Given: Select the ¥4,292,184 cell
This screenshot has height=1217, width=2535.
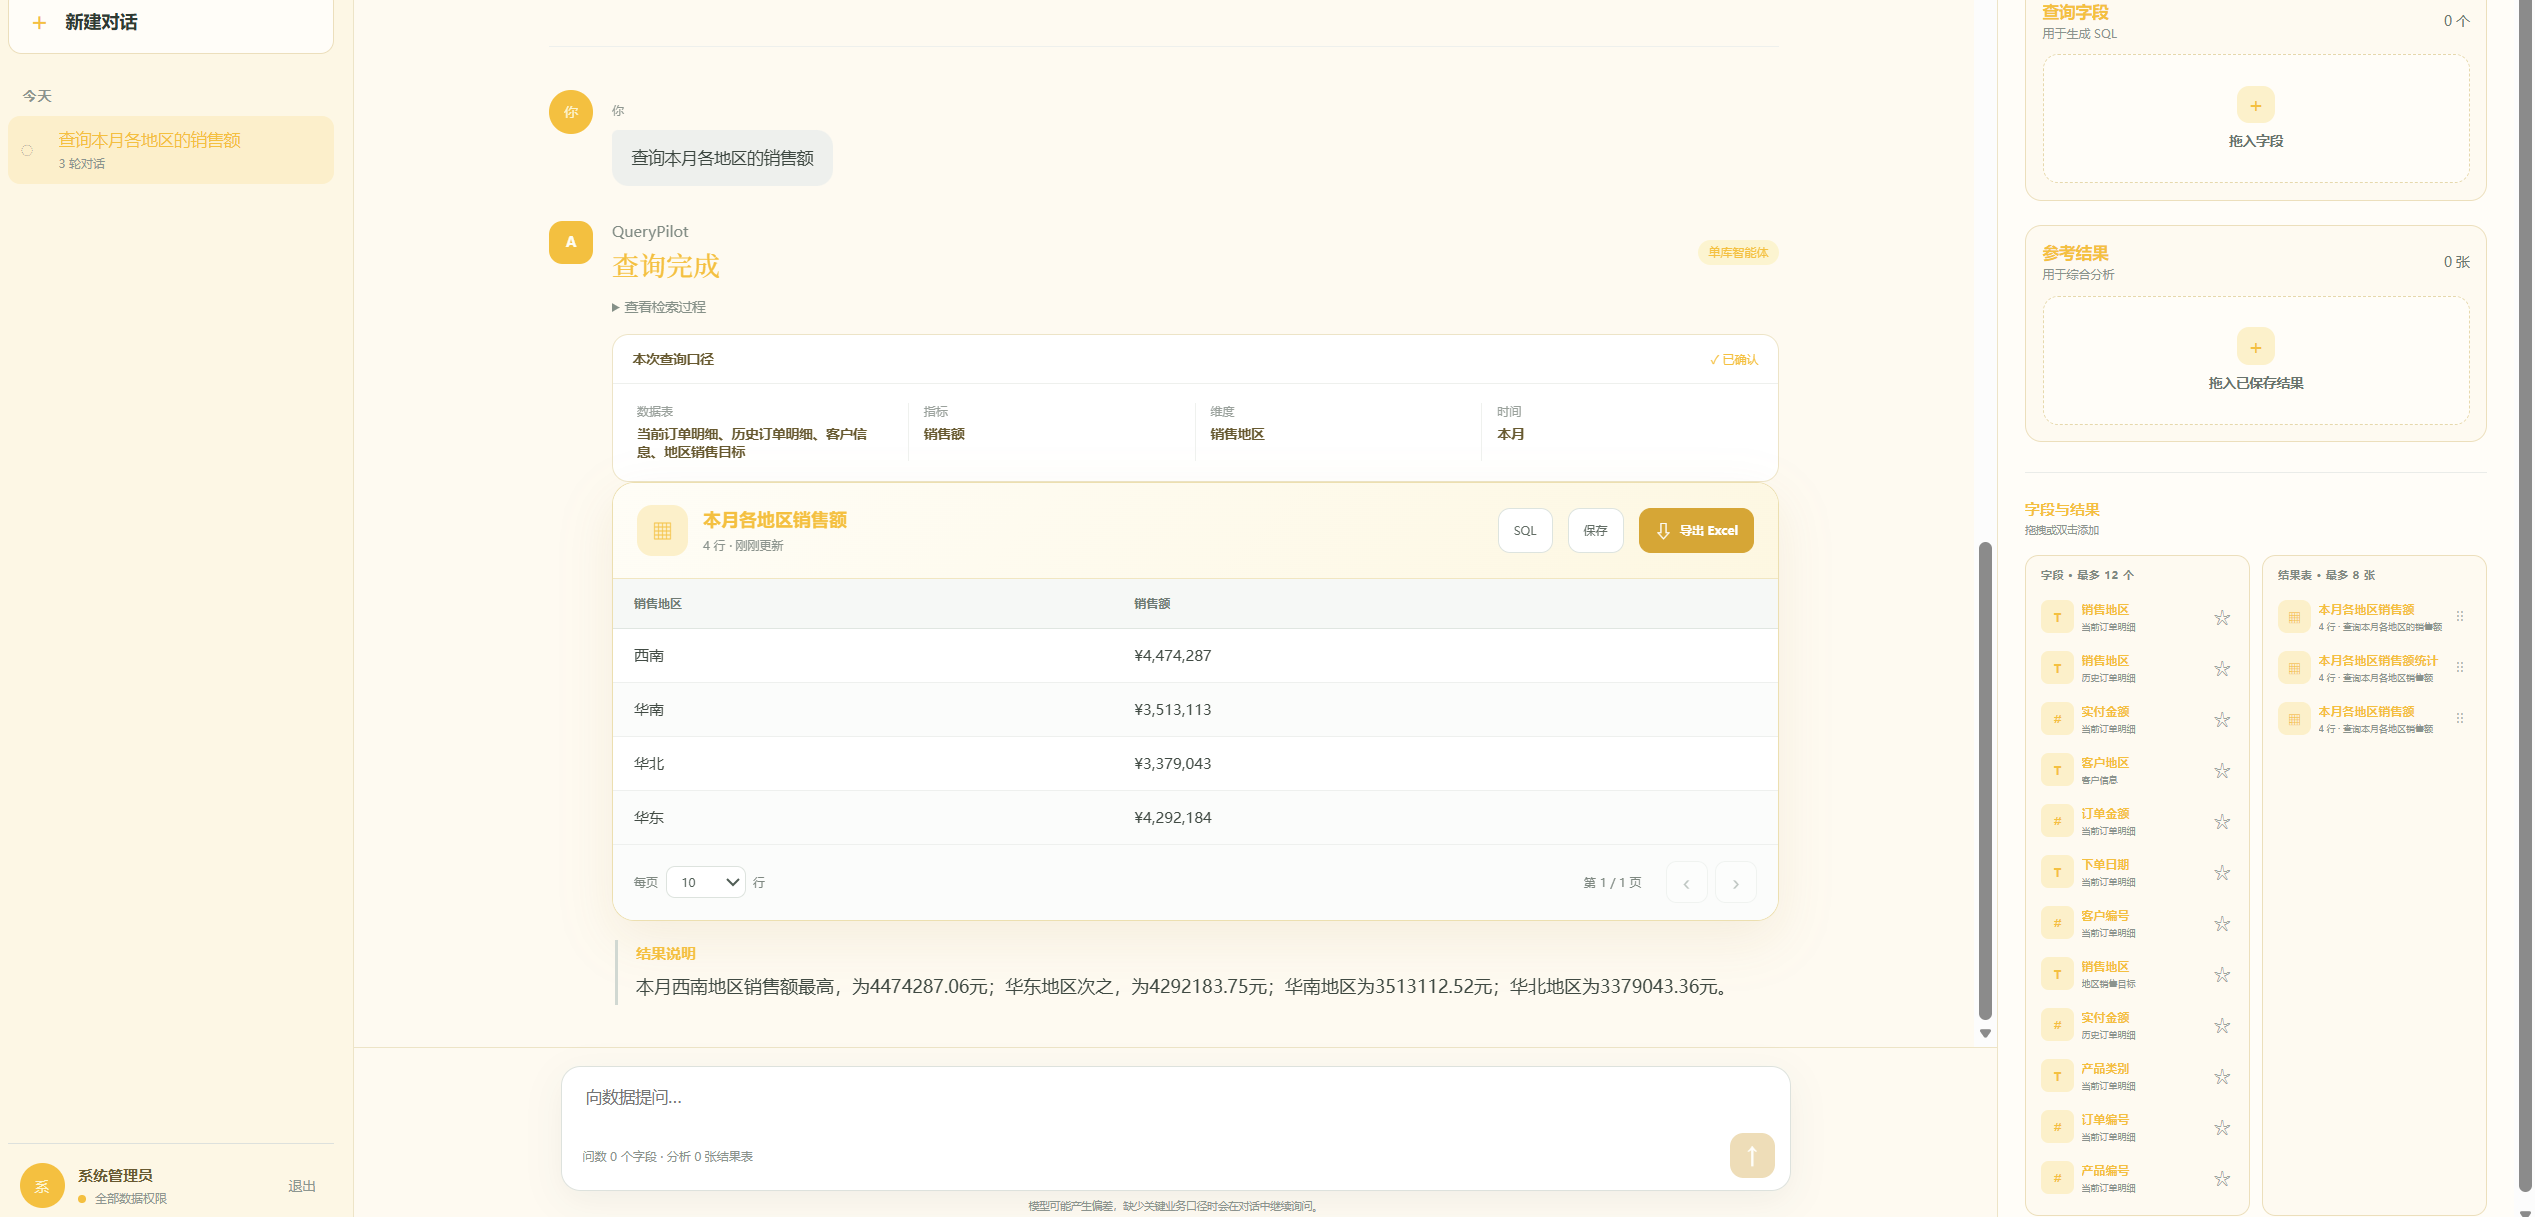Looking at the screenshot, I should tap(1172, 818).
